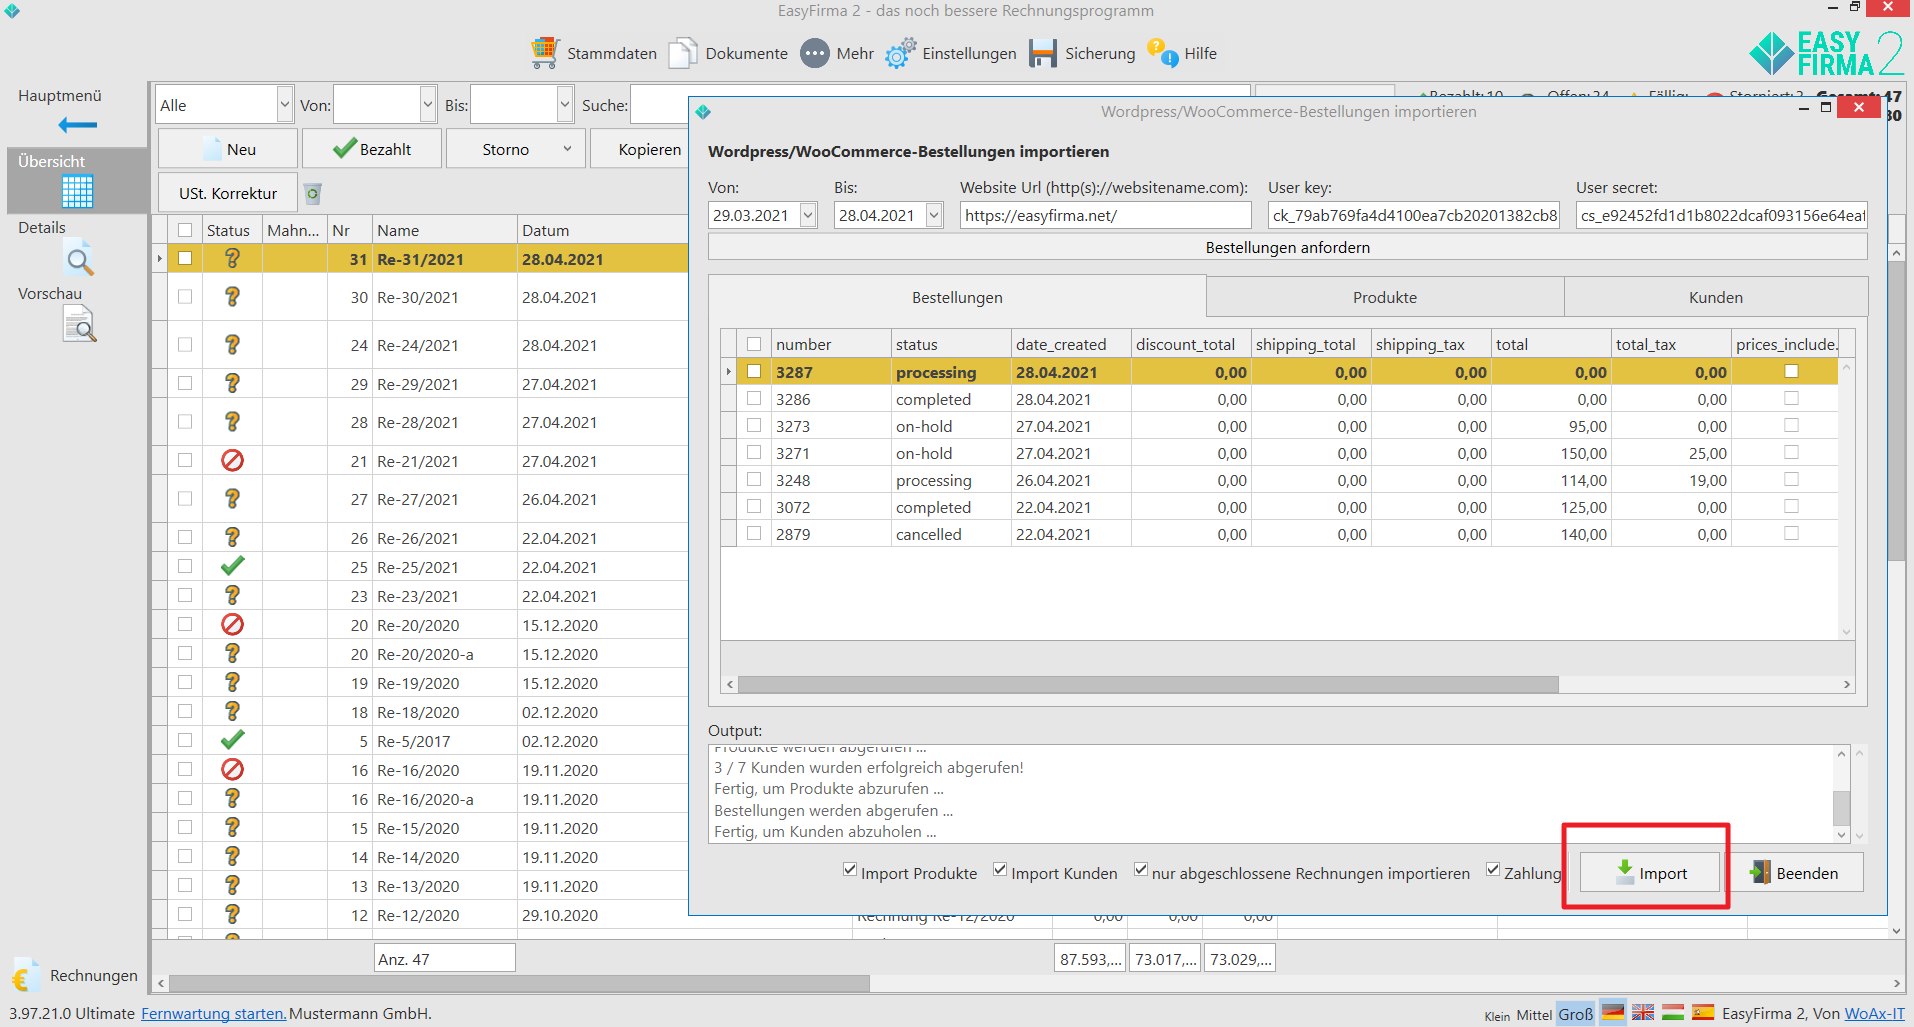Open Vorschau document preview icon
1914x1027 pixels.
pos(79,325)
